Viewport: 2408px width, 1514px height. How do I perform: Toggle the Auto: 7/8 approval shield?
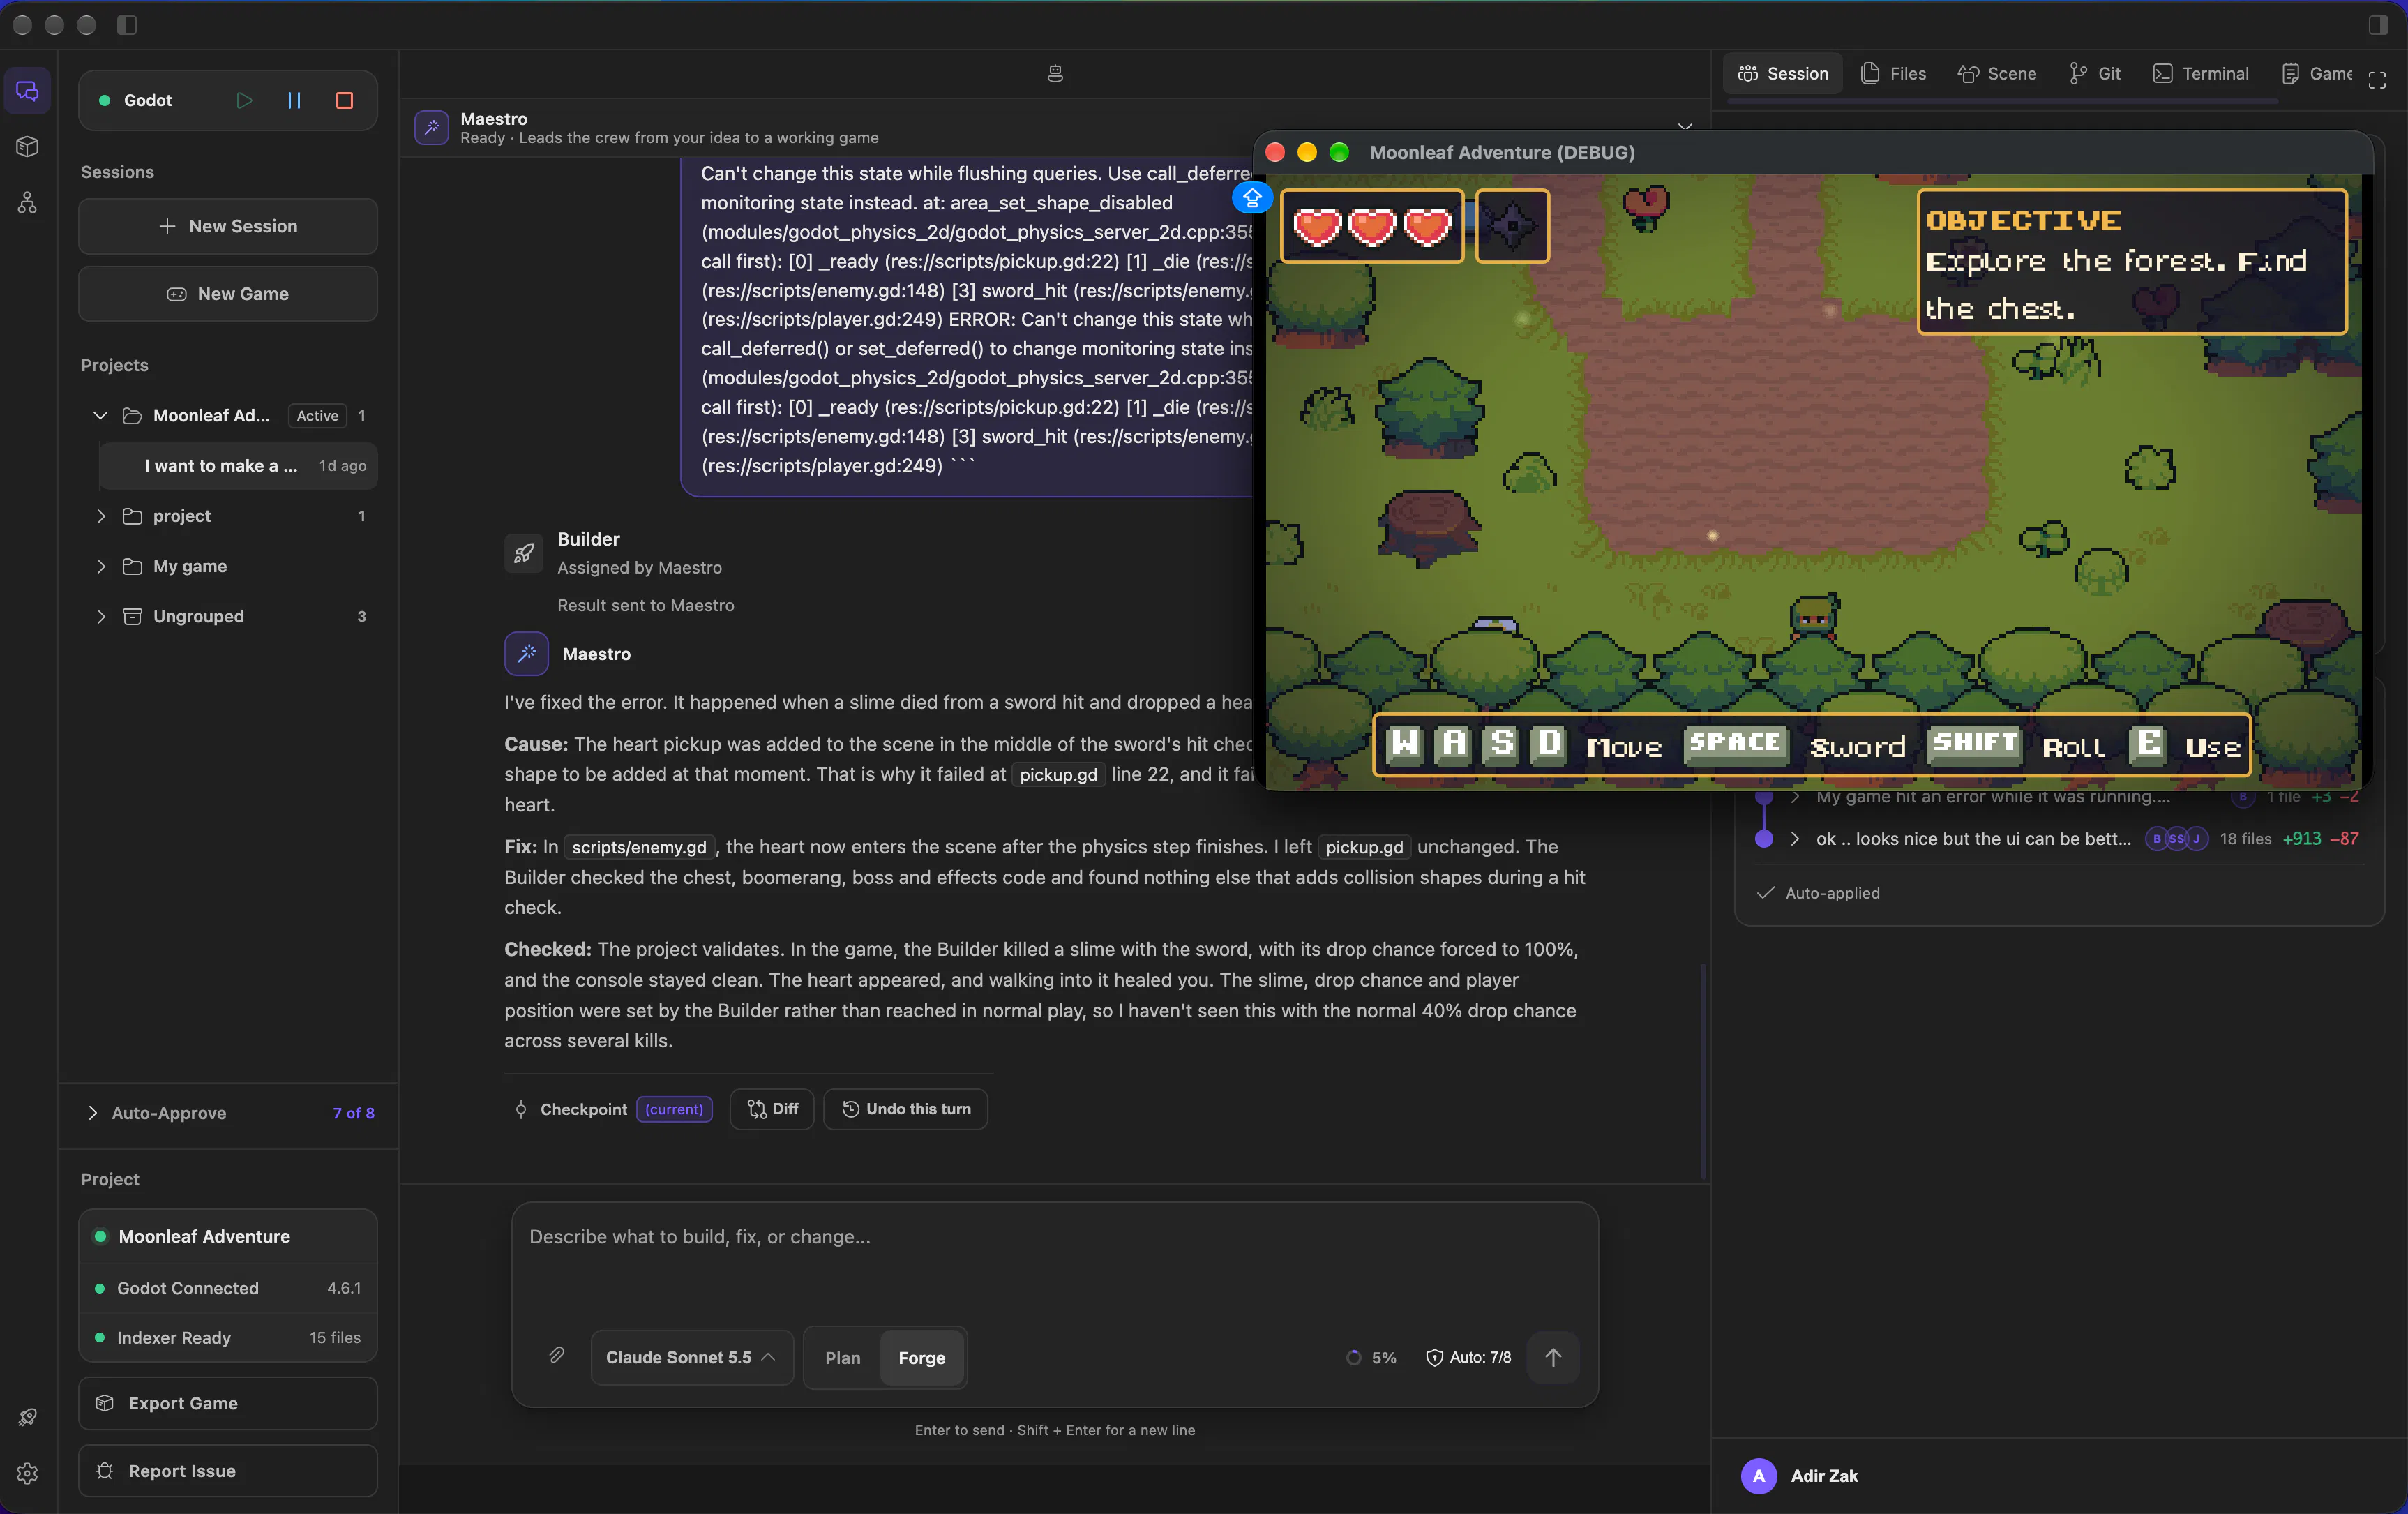1468,1357
